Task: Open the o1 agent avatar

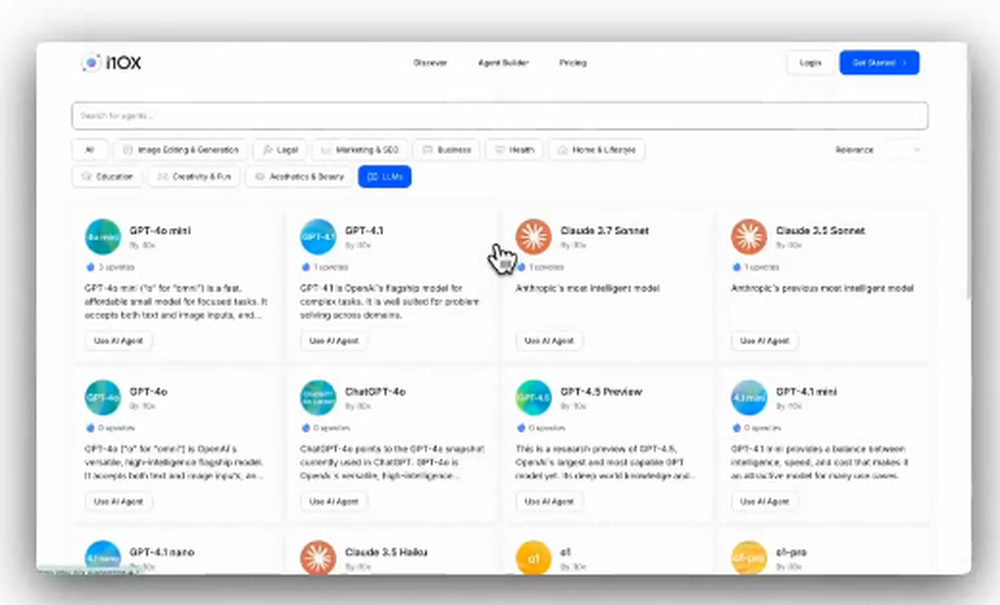Action: (x=534, y=557)
